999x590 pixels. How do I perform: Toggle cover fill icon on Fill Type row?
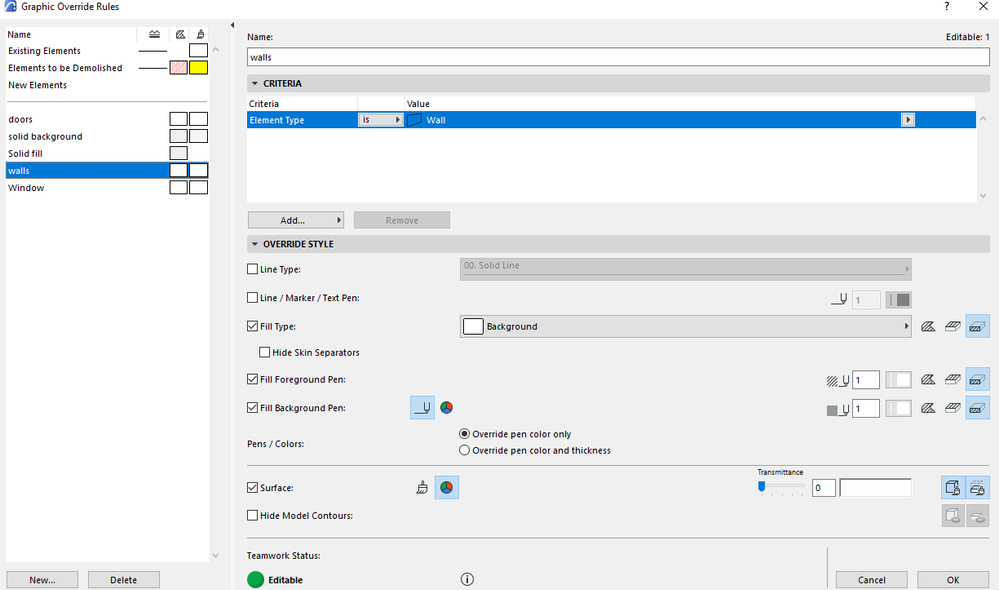(952, 326)
